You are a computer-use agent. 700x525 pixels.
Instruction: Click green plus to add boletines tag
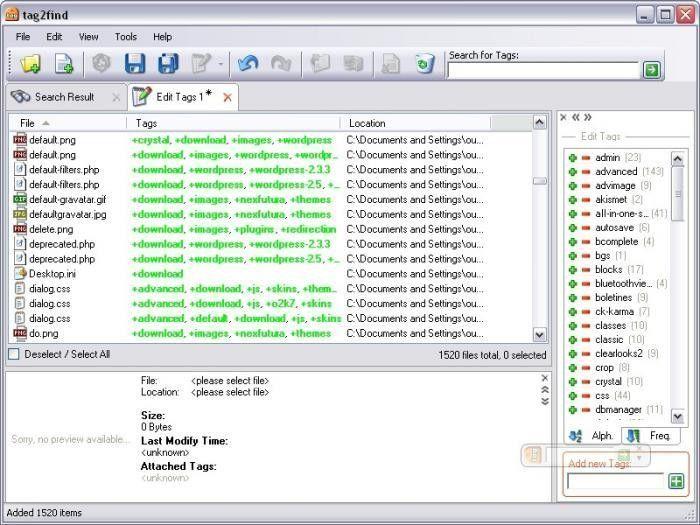573,298
